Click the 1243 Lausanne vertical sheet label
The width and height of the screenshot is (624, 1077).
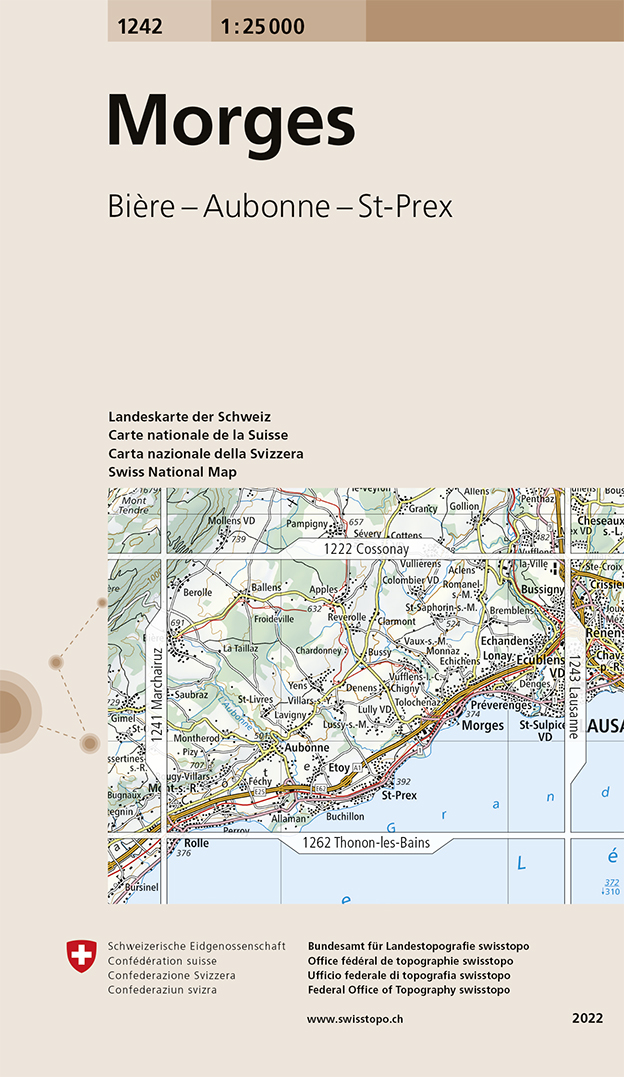coord(574,695)
